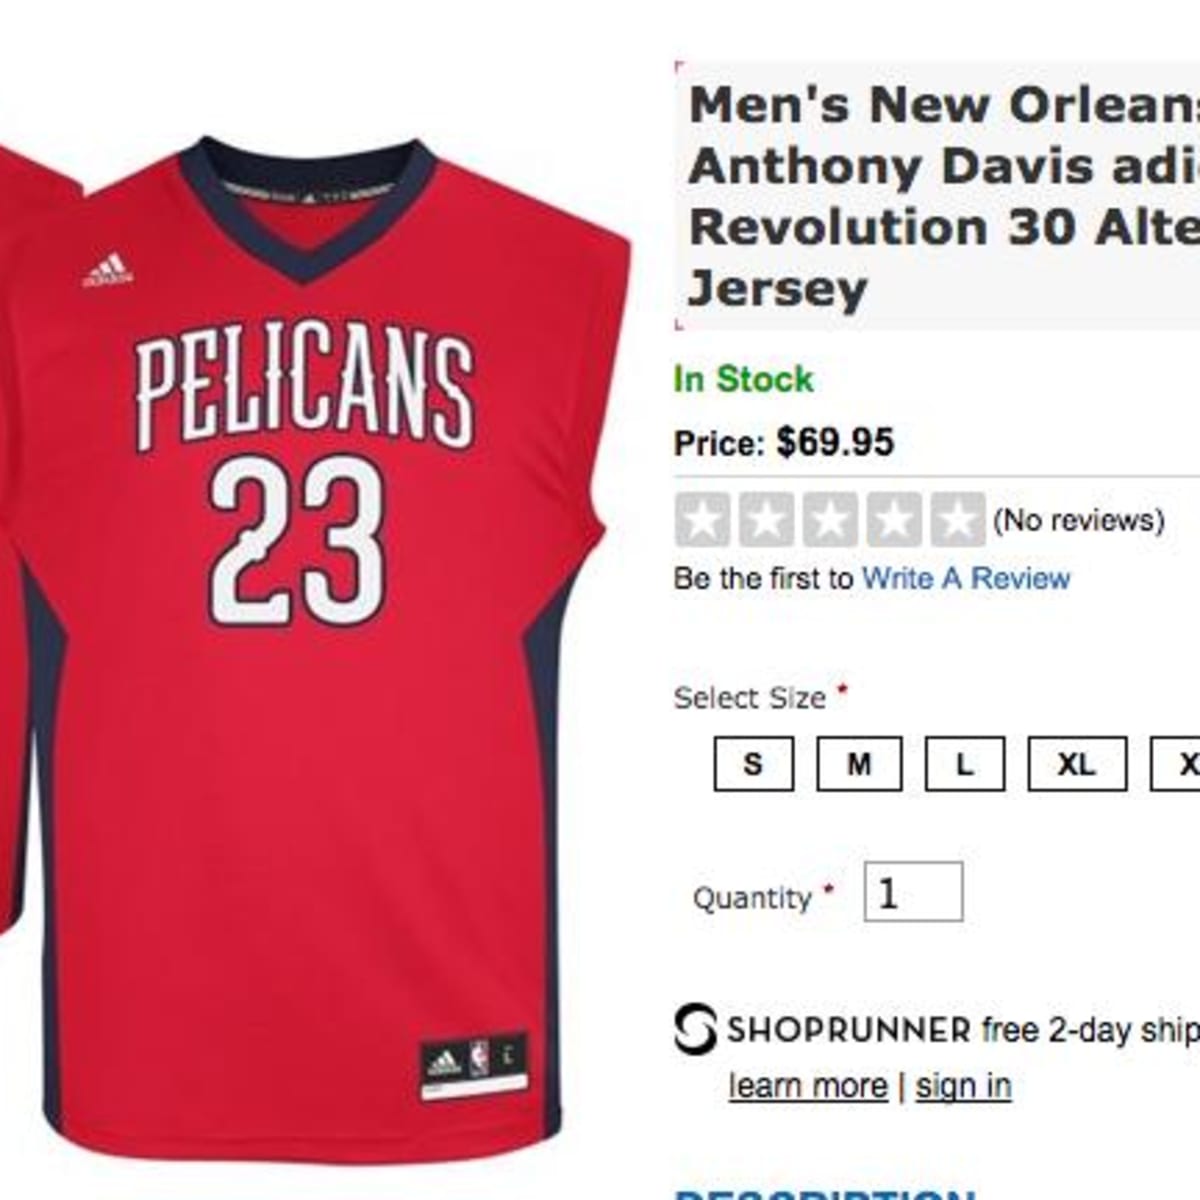Click the second rating star
The width and height of the screenshot is (1200, 1200).
(x=765, y=520)
